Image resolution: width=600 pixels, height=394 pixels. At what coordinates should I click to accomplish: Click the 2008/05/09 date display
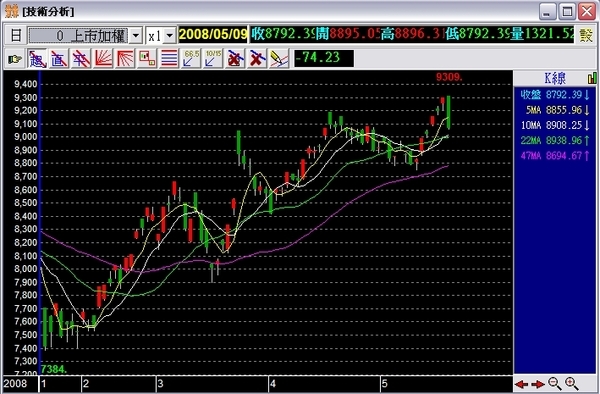point(213,34)
